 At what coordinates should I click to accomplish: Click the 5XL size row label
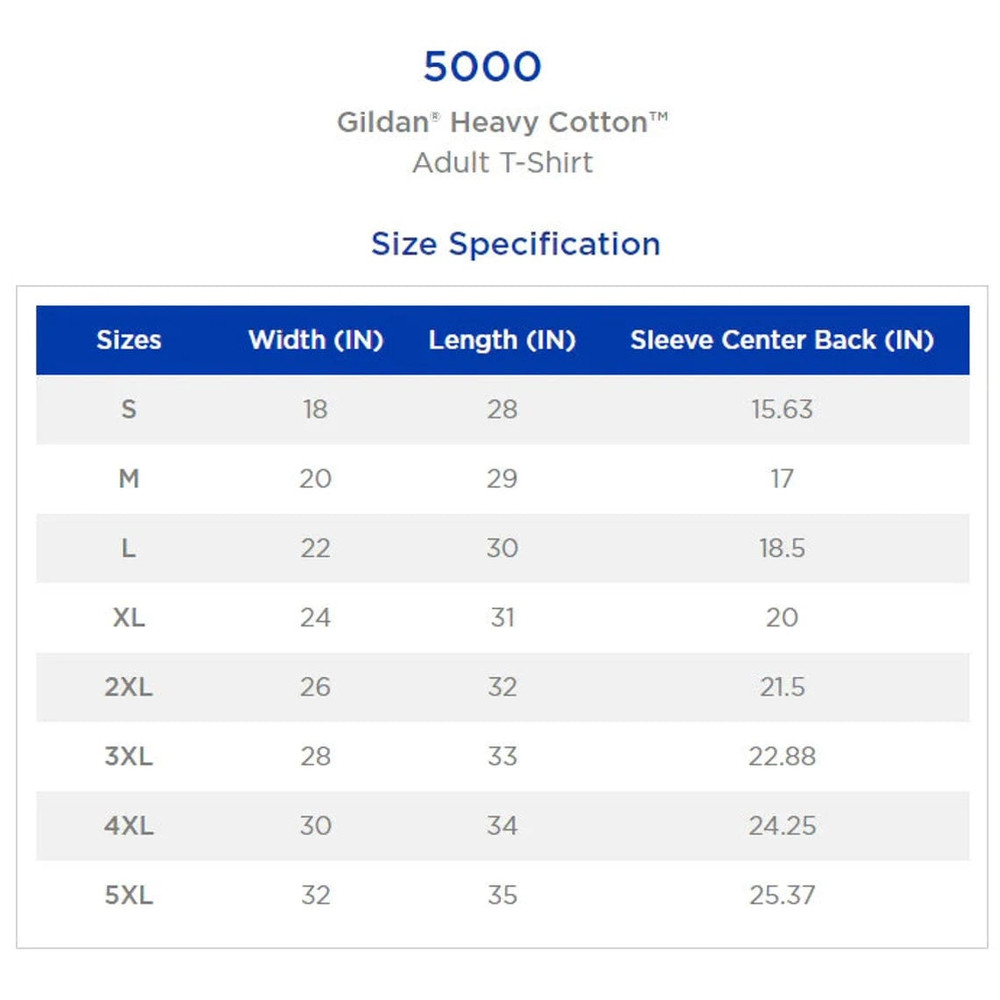click(129, 895)
